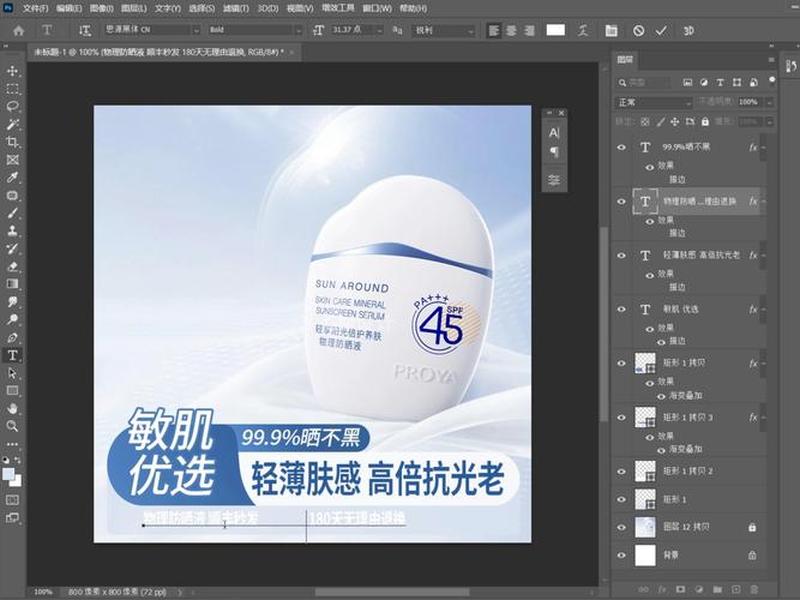Image resolution: width=800 pixels, height=600 pixels.
Task: Cancel current text edits
Action: pyautogui.click(x=638, y=31)
